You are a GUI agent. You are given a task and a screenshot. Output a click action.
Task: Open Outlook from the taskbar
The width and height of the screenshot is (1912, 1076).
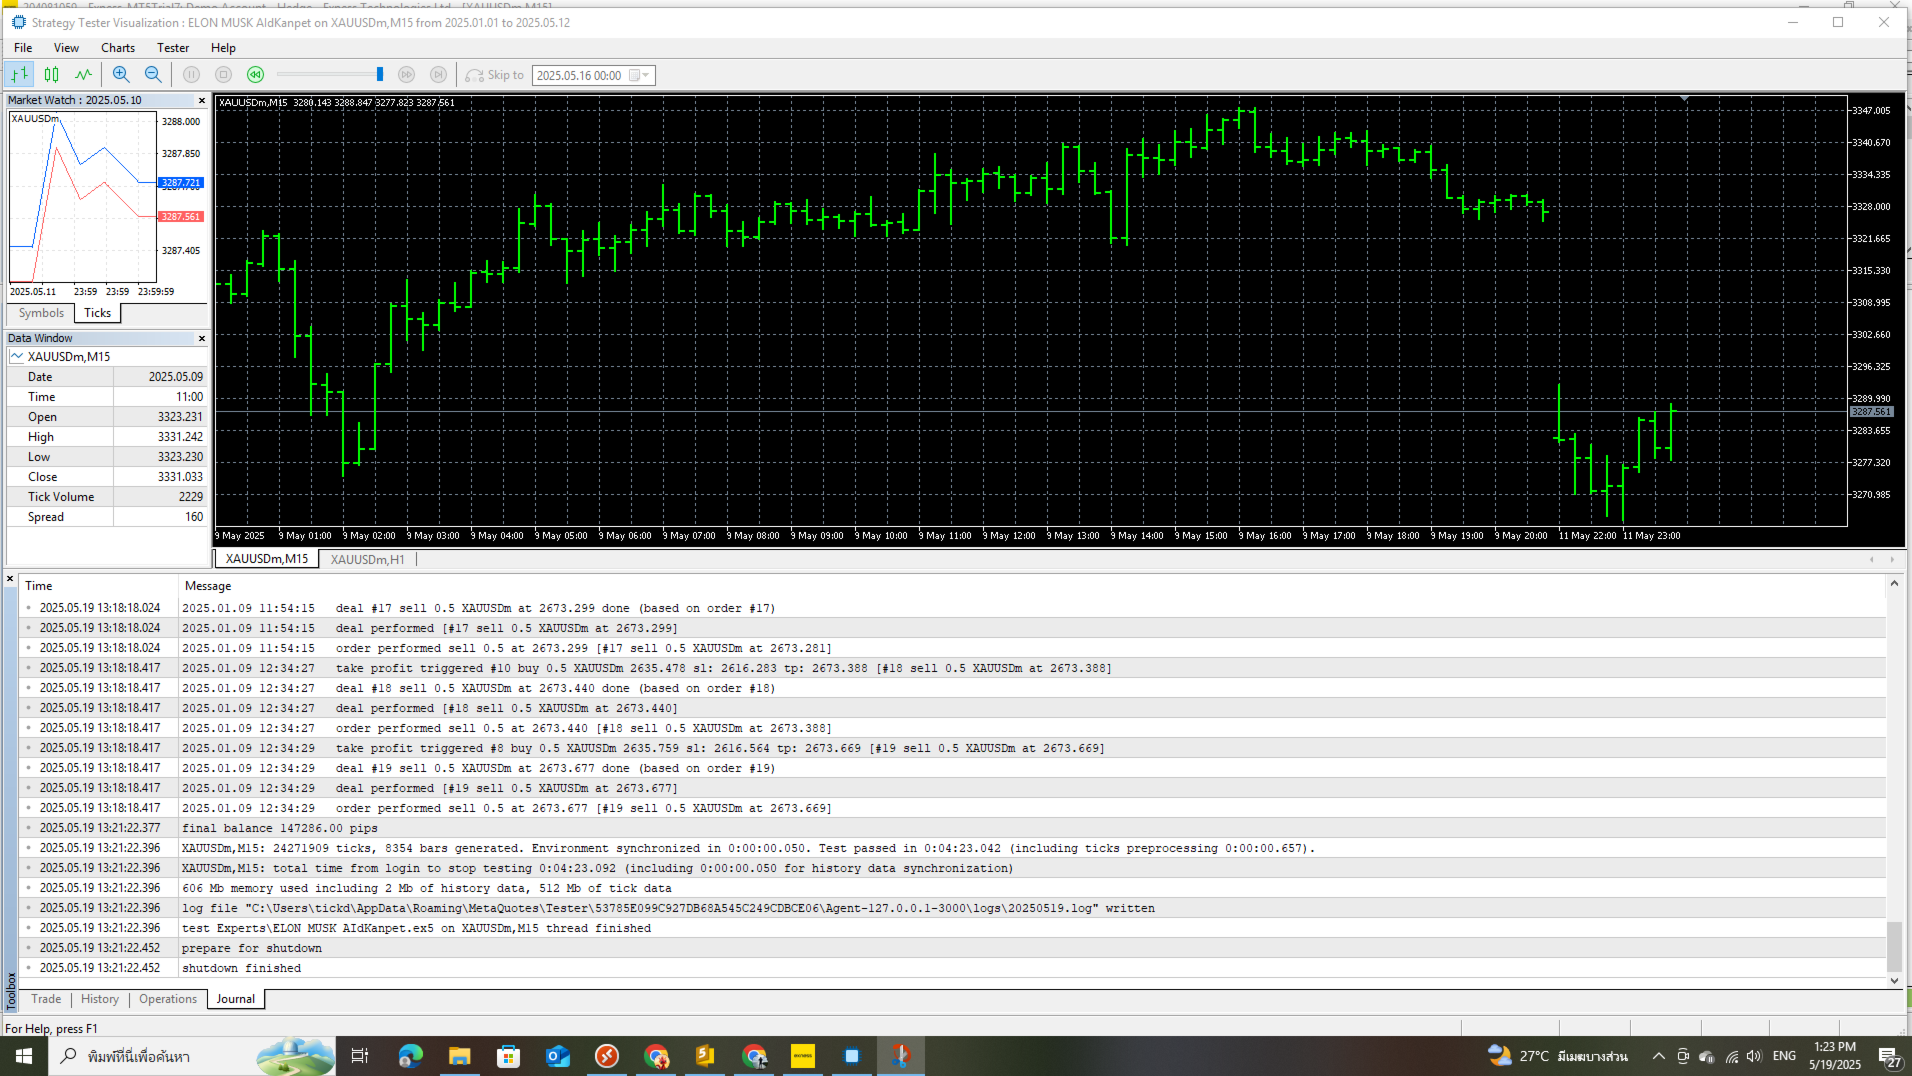[557, 1056]
